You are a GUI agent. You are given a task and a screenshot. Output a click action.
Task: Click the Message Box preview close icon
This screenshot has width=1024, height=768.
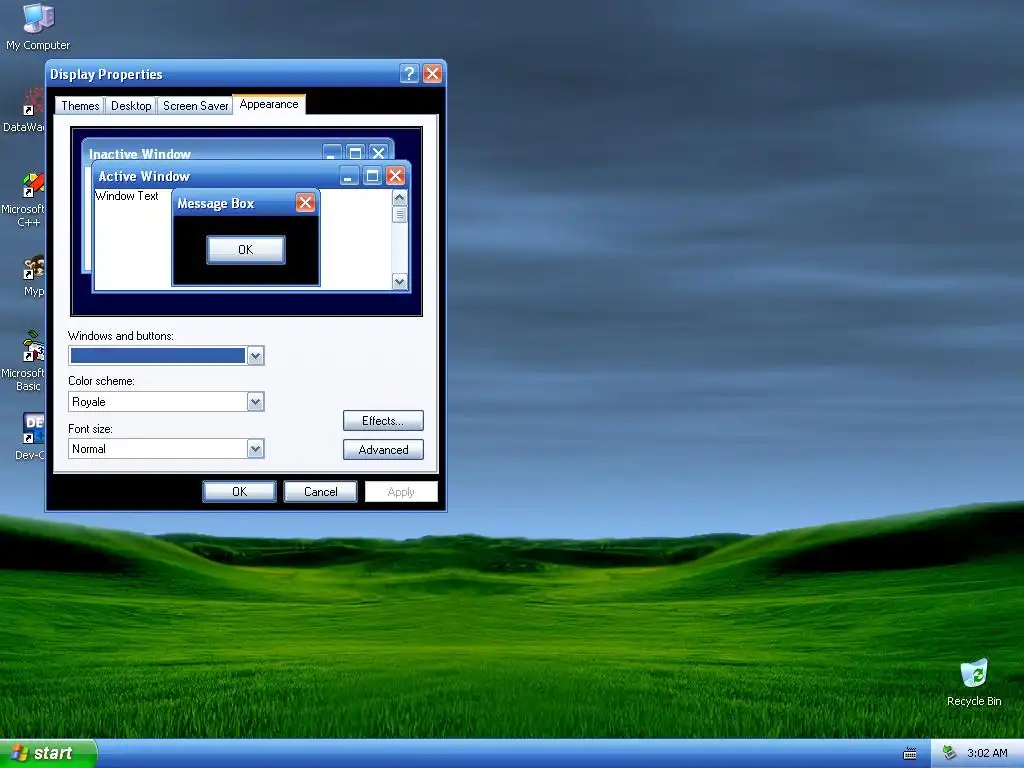point(305,203)
